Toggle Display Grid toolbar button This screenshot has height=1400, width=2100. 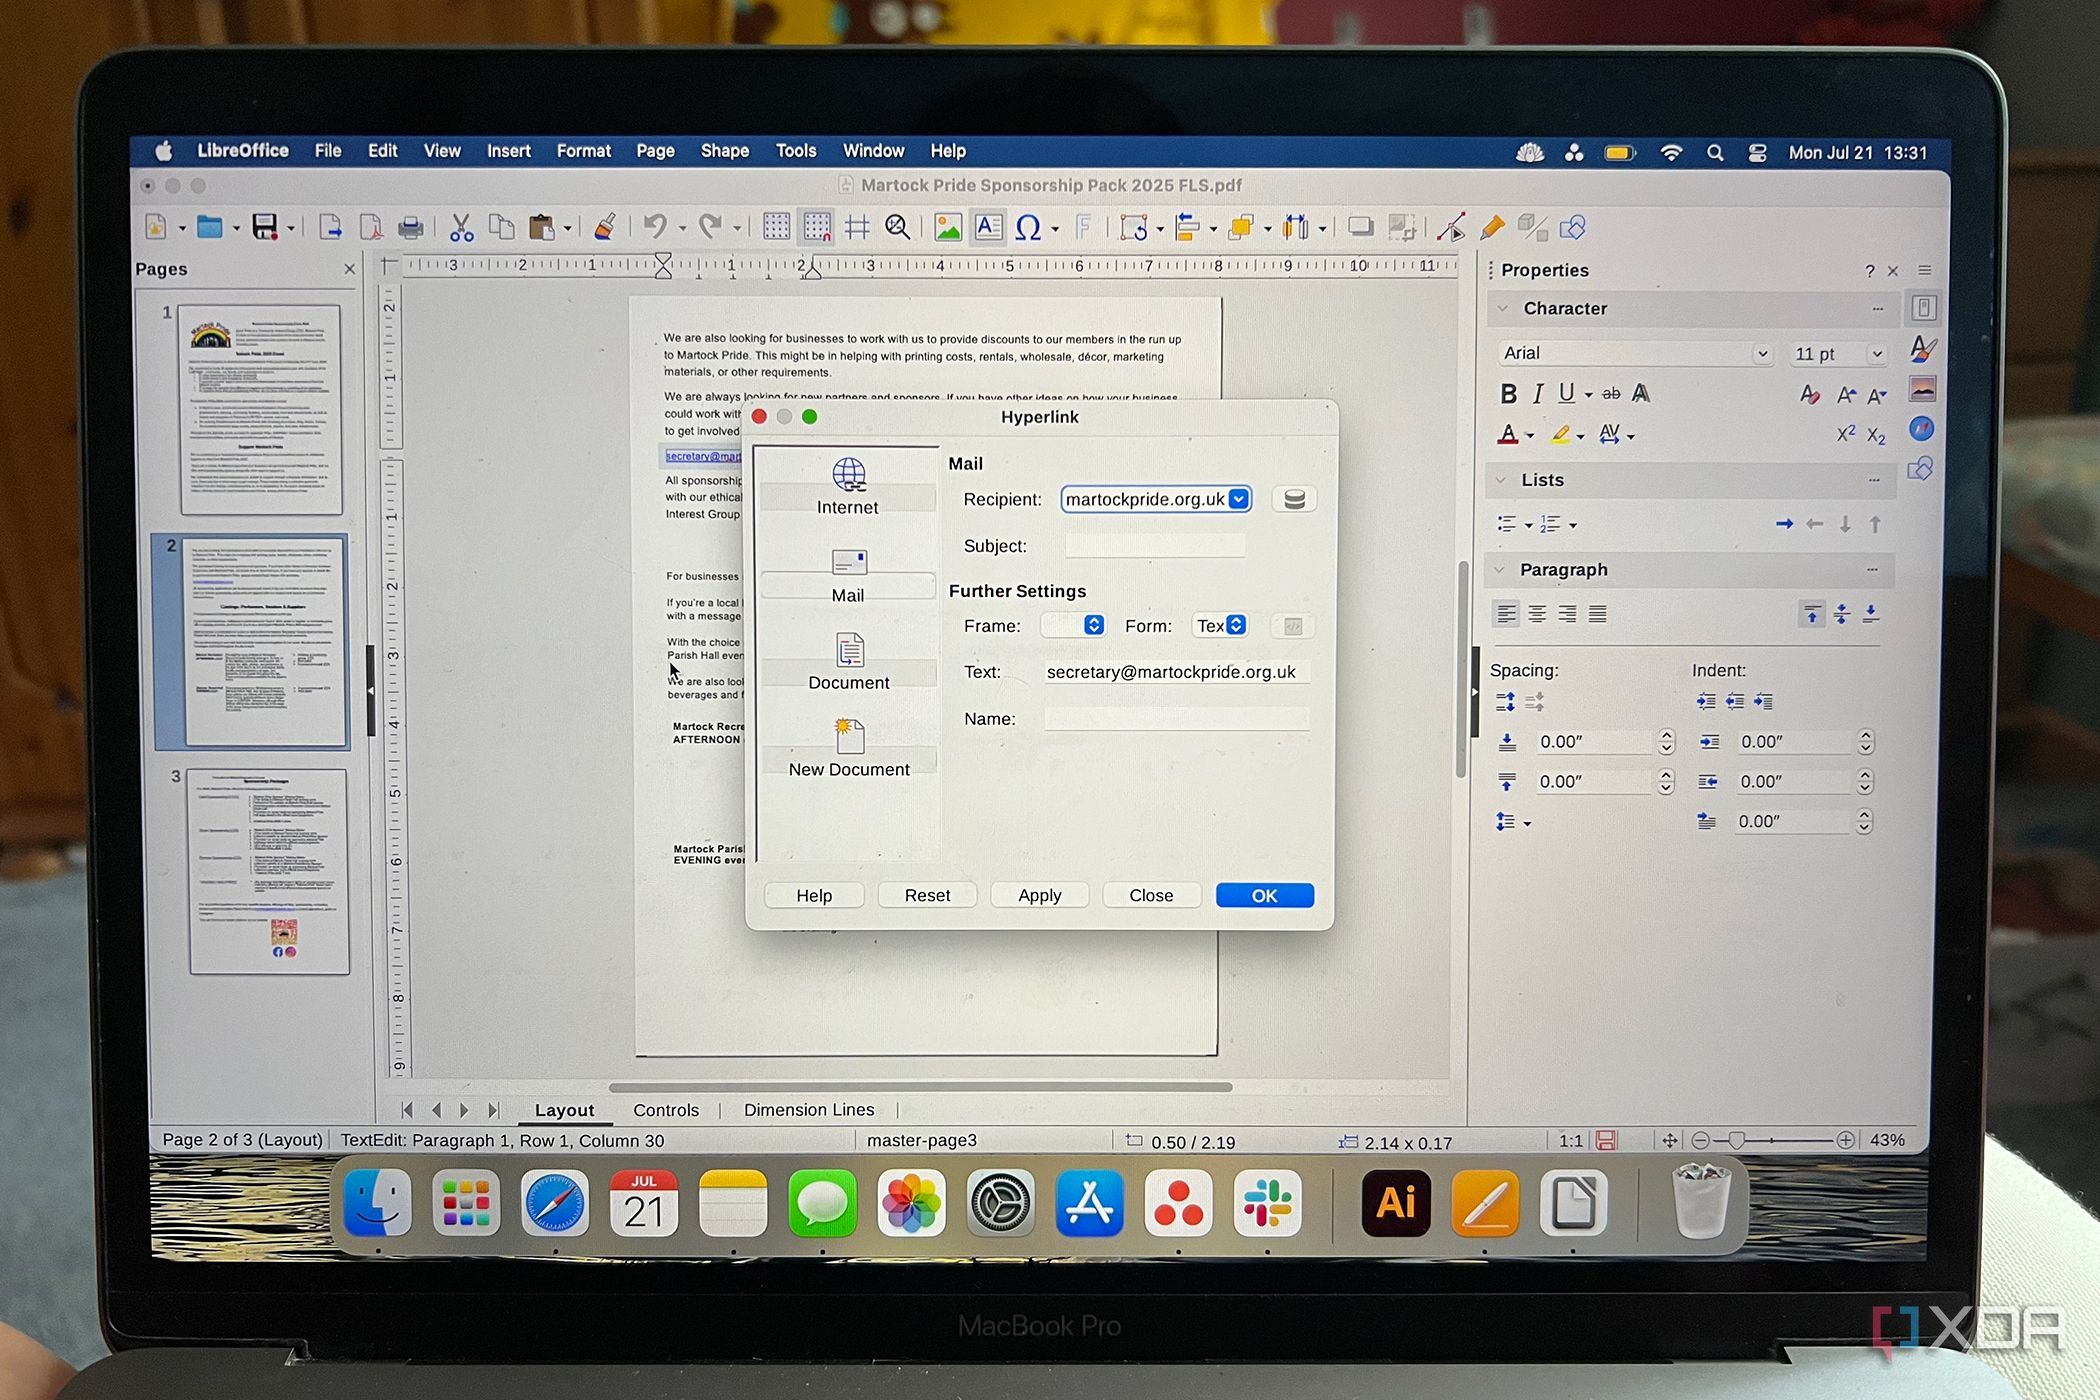pyautogui.click(x=776, y=228)
